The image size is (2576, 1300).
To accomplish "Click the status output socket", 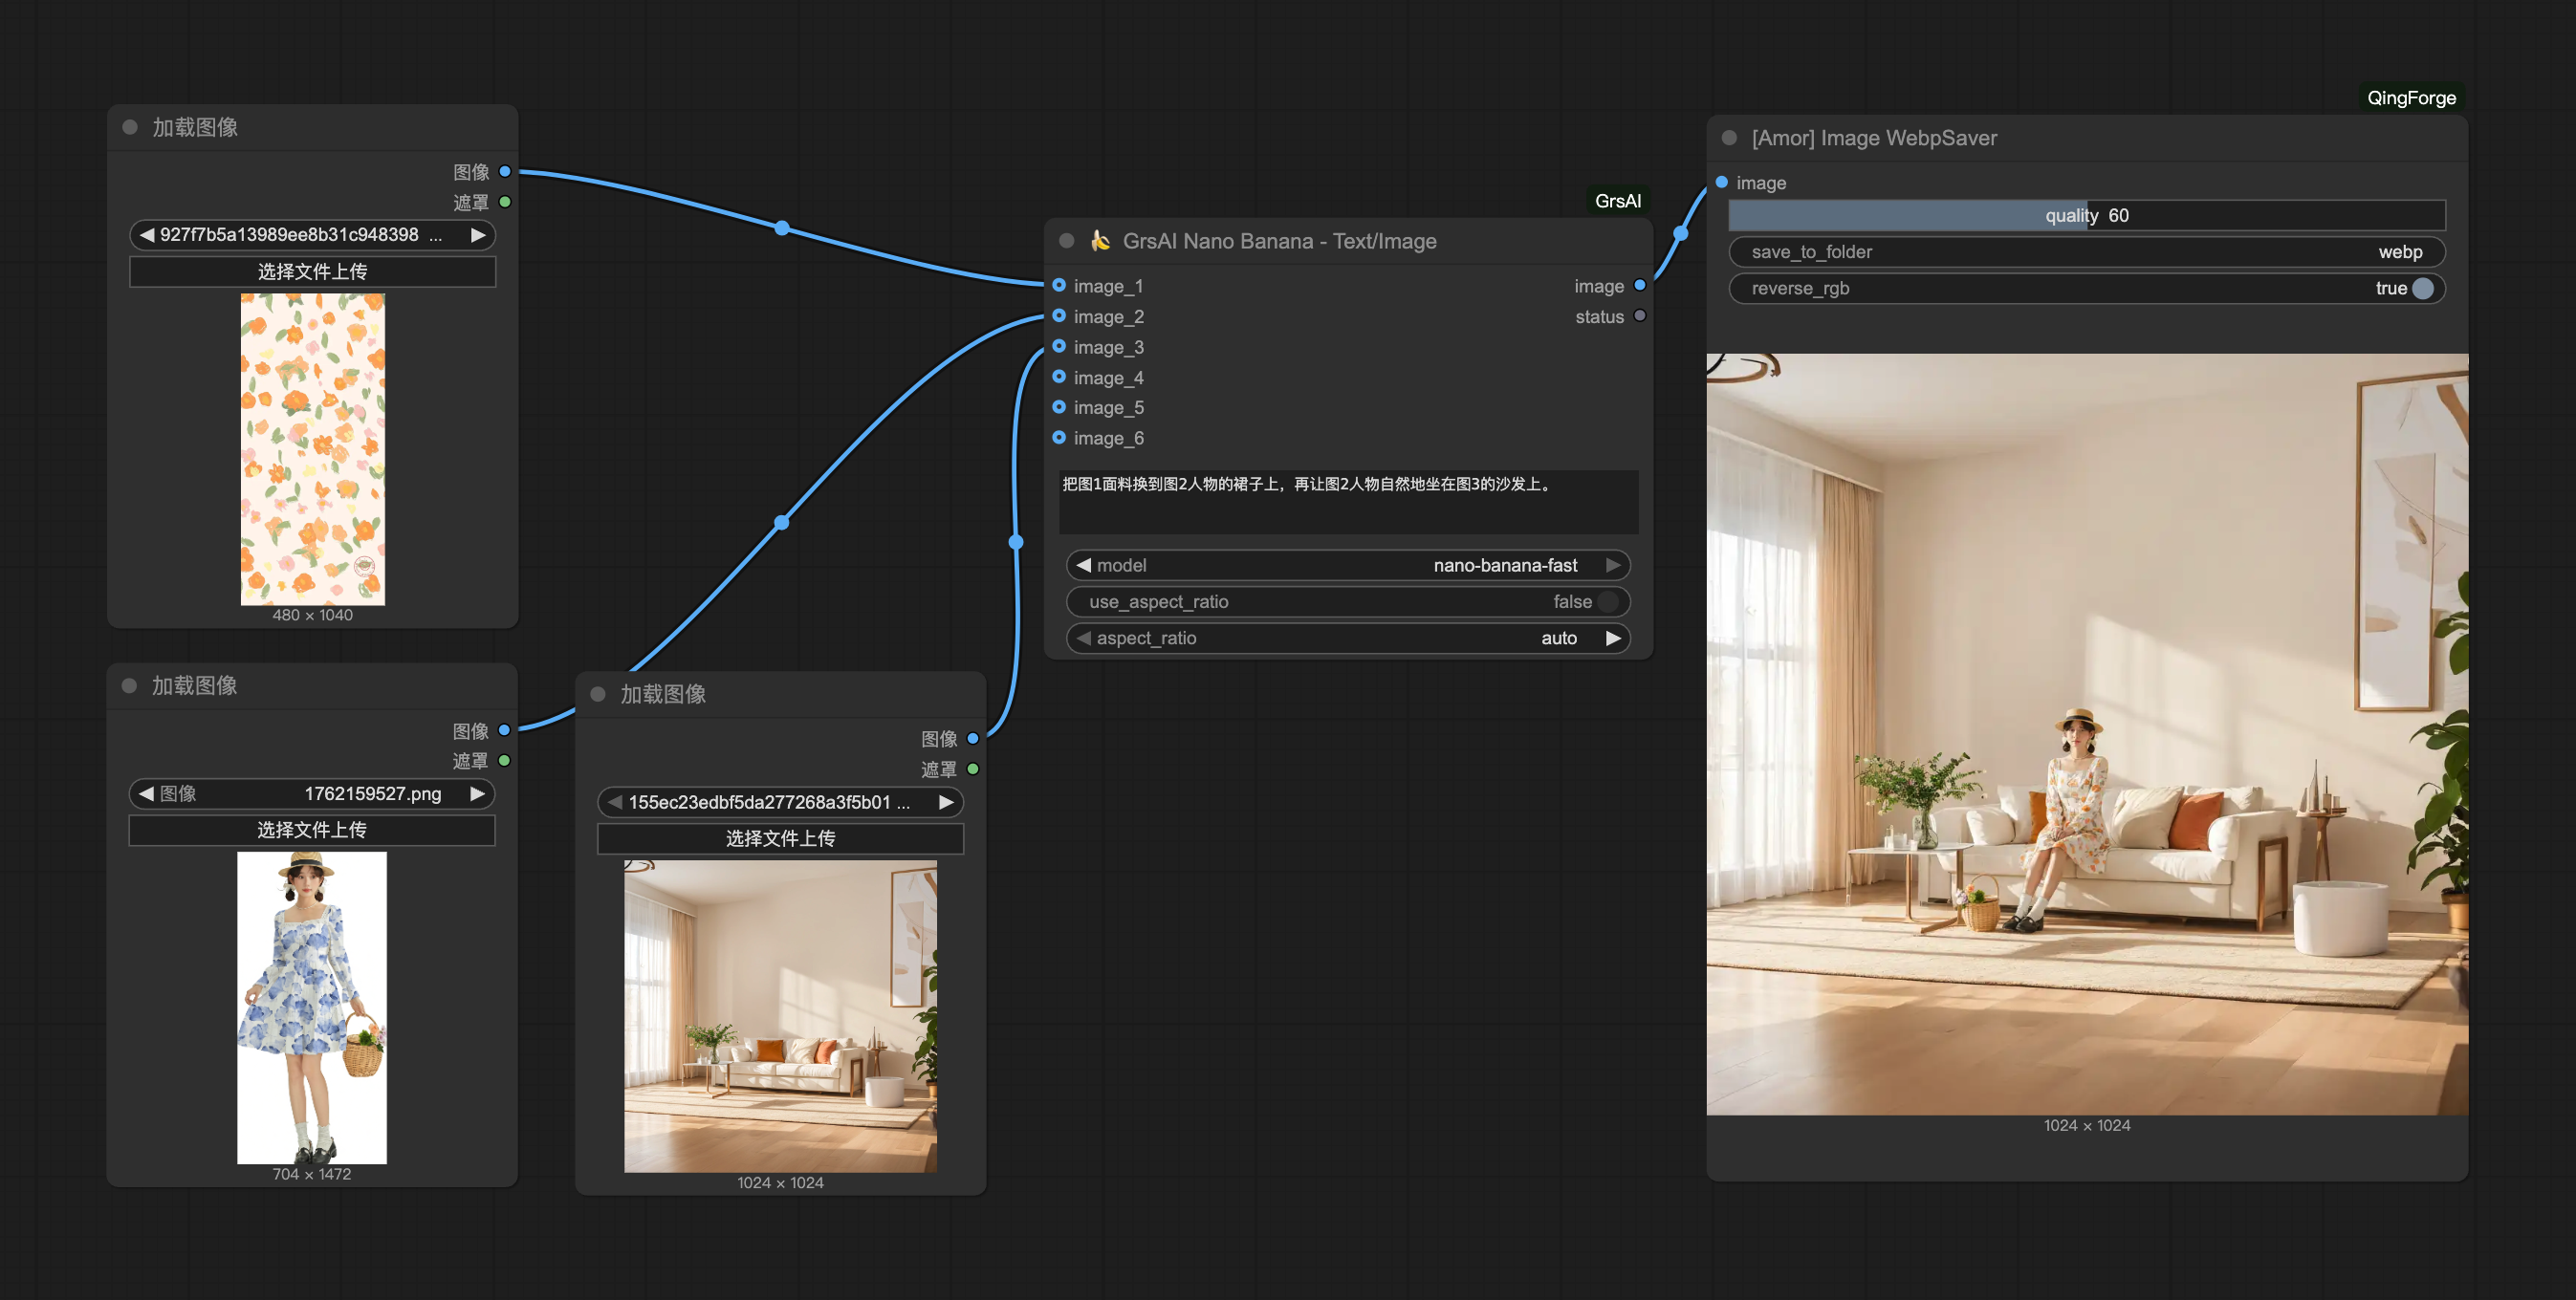I will (x=1640, y=316).
